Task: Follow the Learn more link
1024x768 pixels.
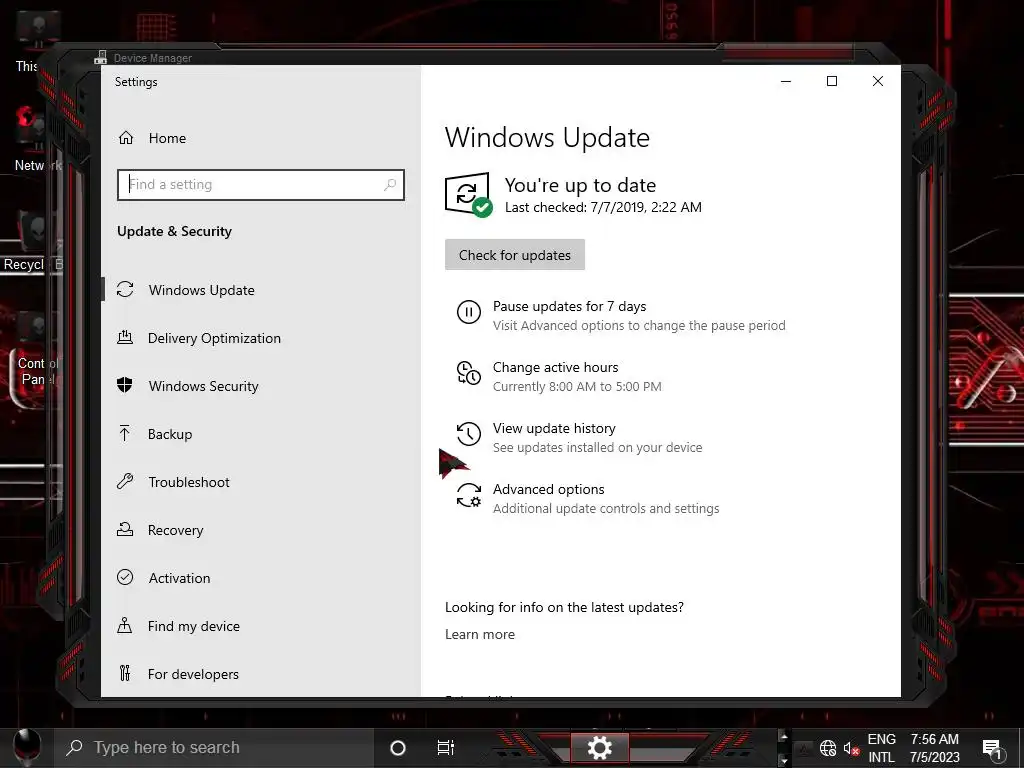Action: [x=480, y=634]
